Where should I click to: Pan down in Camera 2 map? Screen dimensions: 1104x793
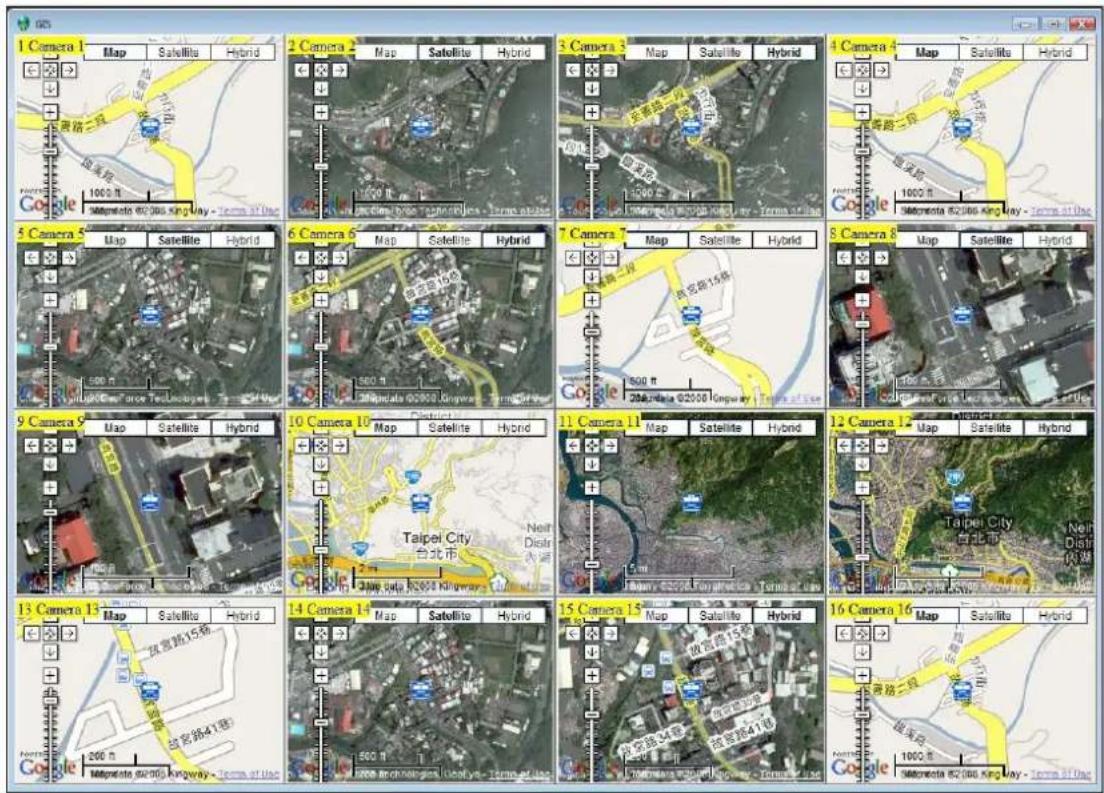tap(321, 88)
